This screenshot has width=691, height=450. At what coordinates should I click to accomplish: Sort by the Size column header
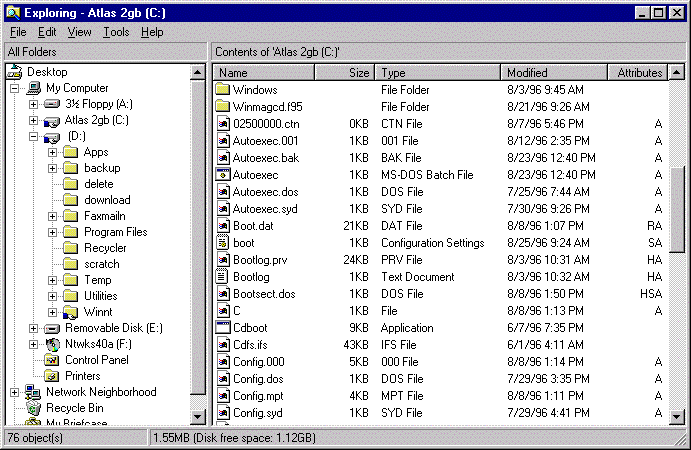[x=345, y=72]
